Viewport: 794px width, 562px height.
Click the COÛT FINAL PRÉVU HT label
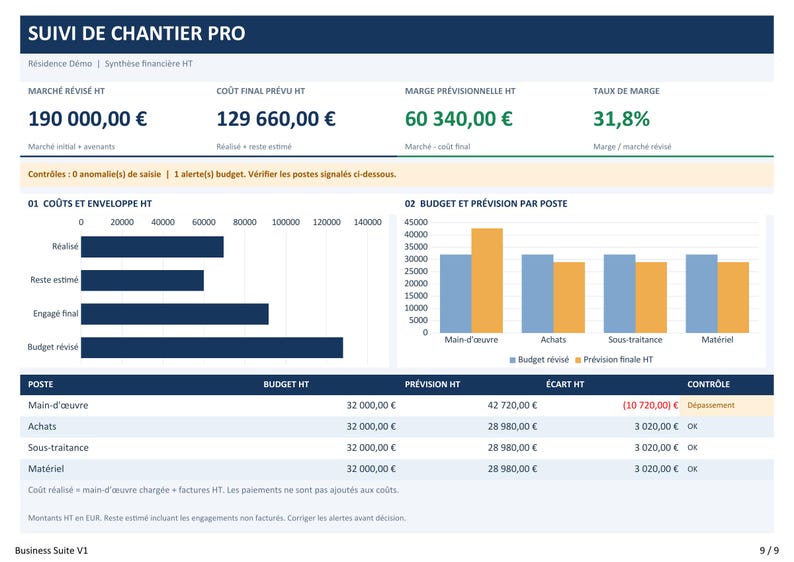(260, 91)
